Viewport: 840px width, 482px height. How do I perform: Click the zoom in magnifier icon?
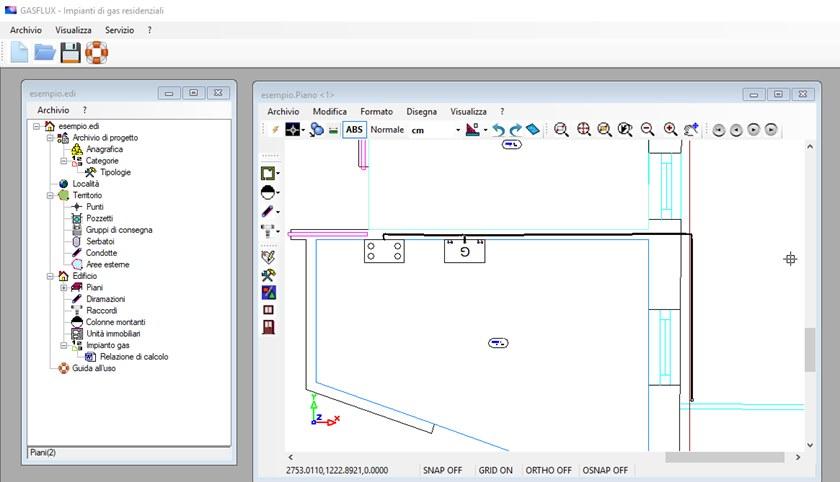[670, 129]
